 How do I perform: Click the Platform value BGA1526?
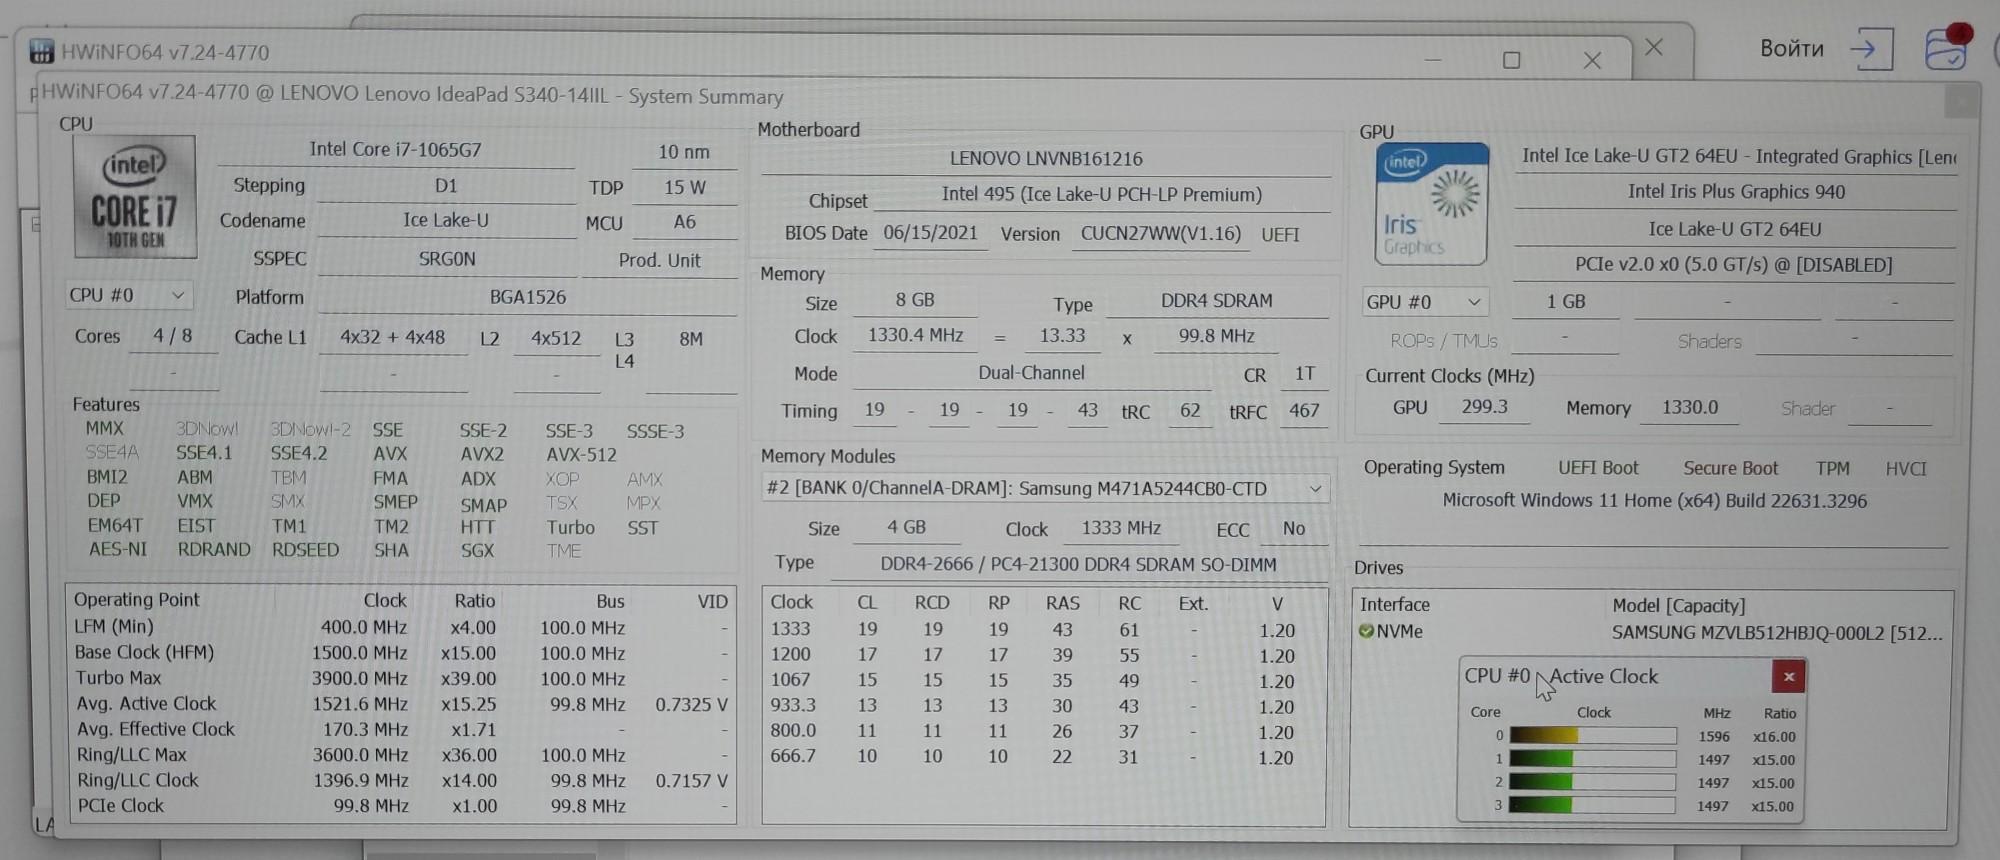(527, 297)
